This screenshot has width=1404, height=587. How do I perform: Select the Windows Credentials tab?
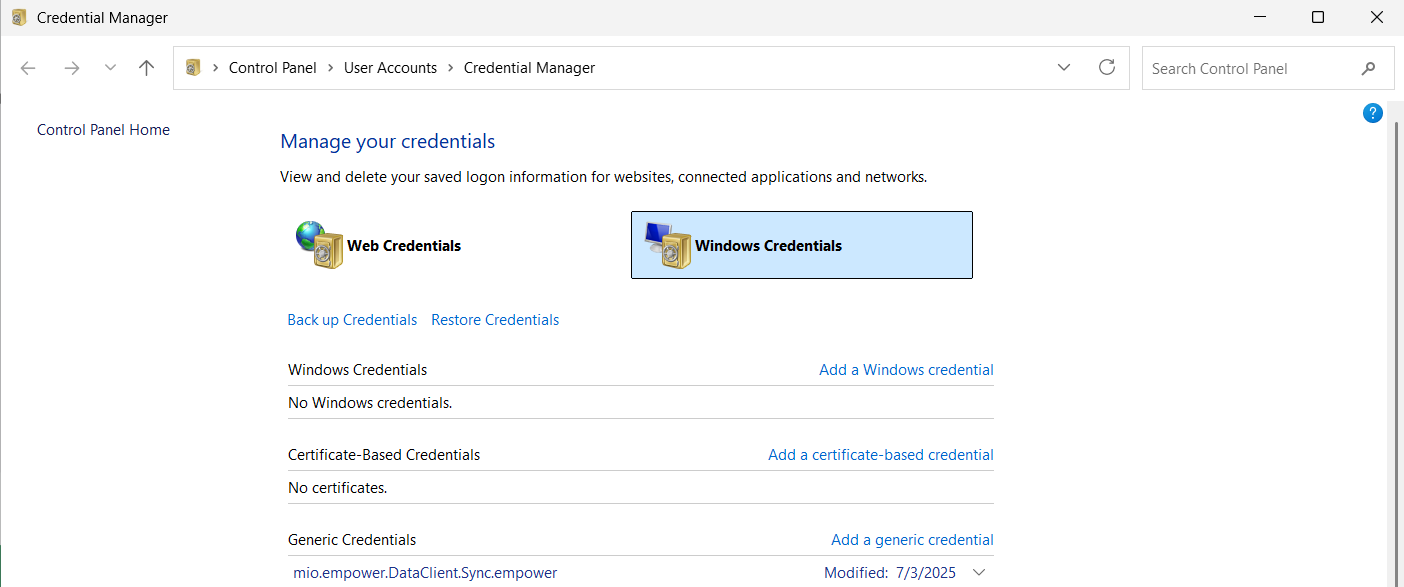click(x=802, y=245)
